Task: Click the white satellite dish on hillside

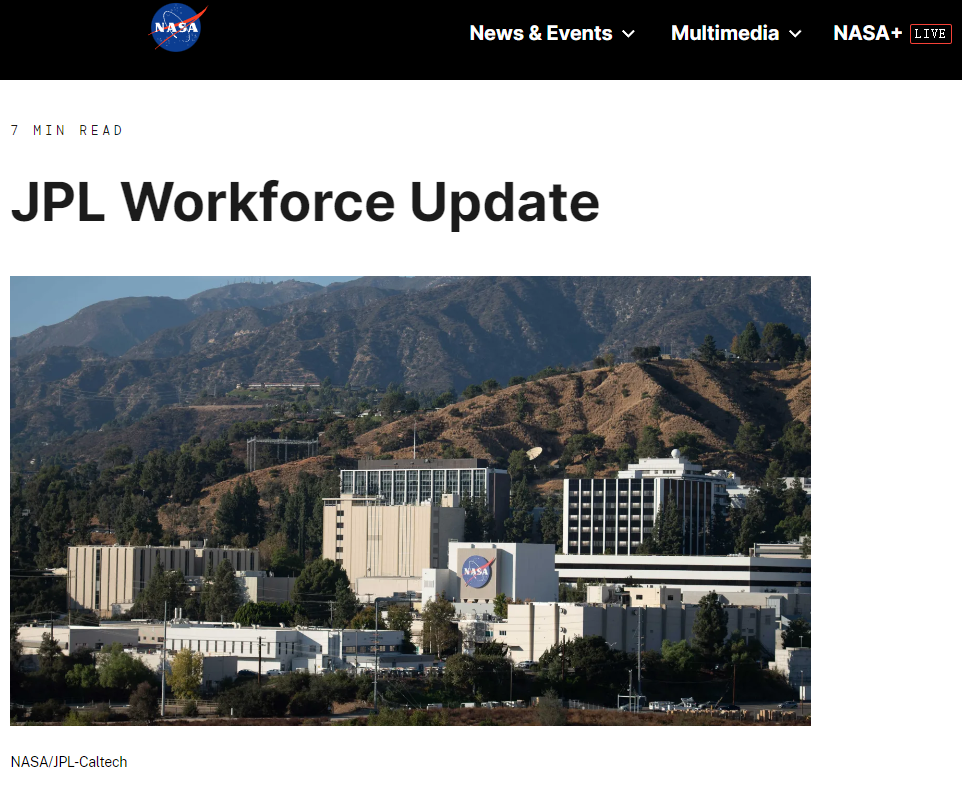Action: click(534, 454)
